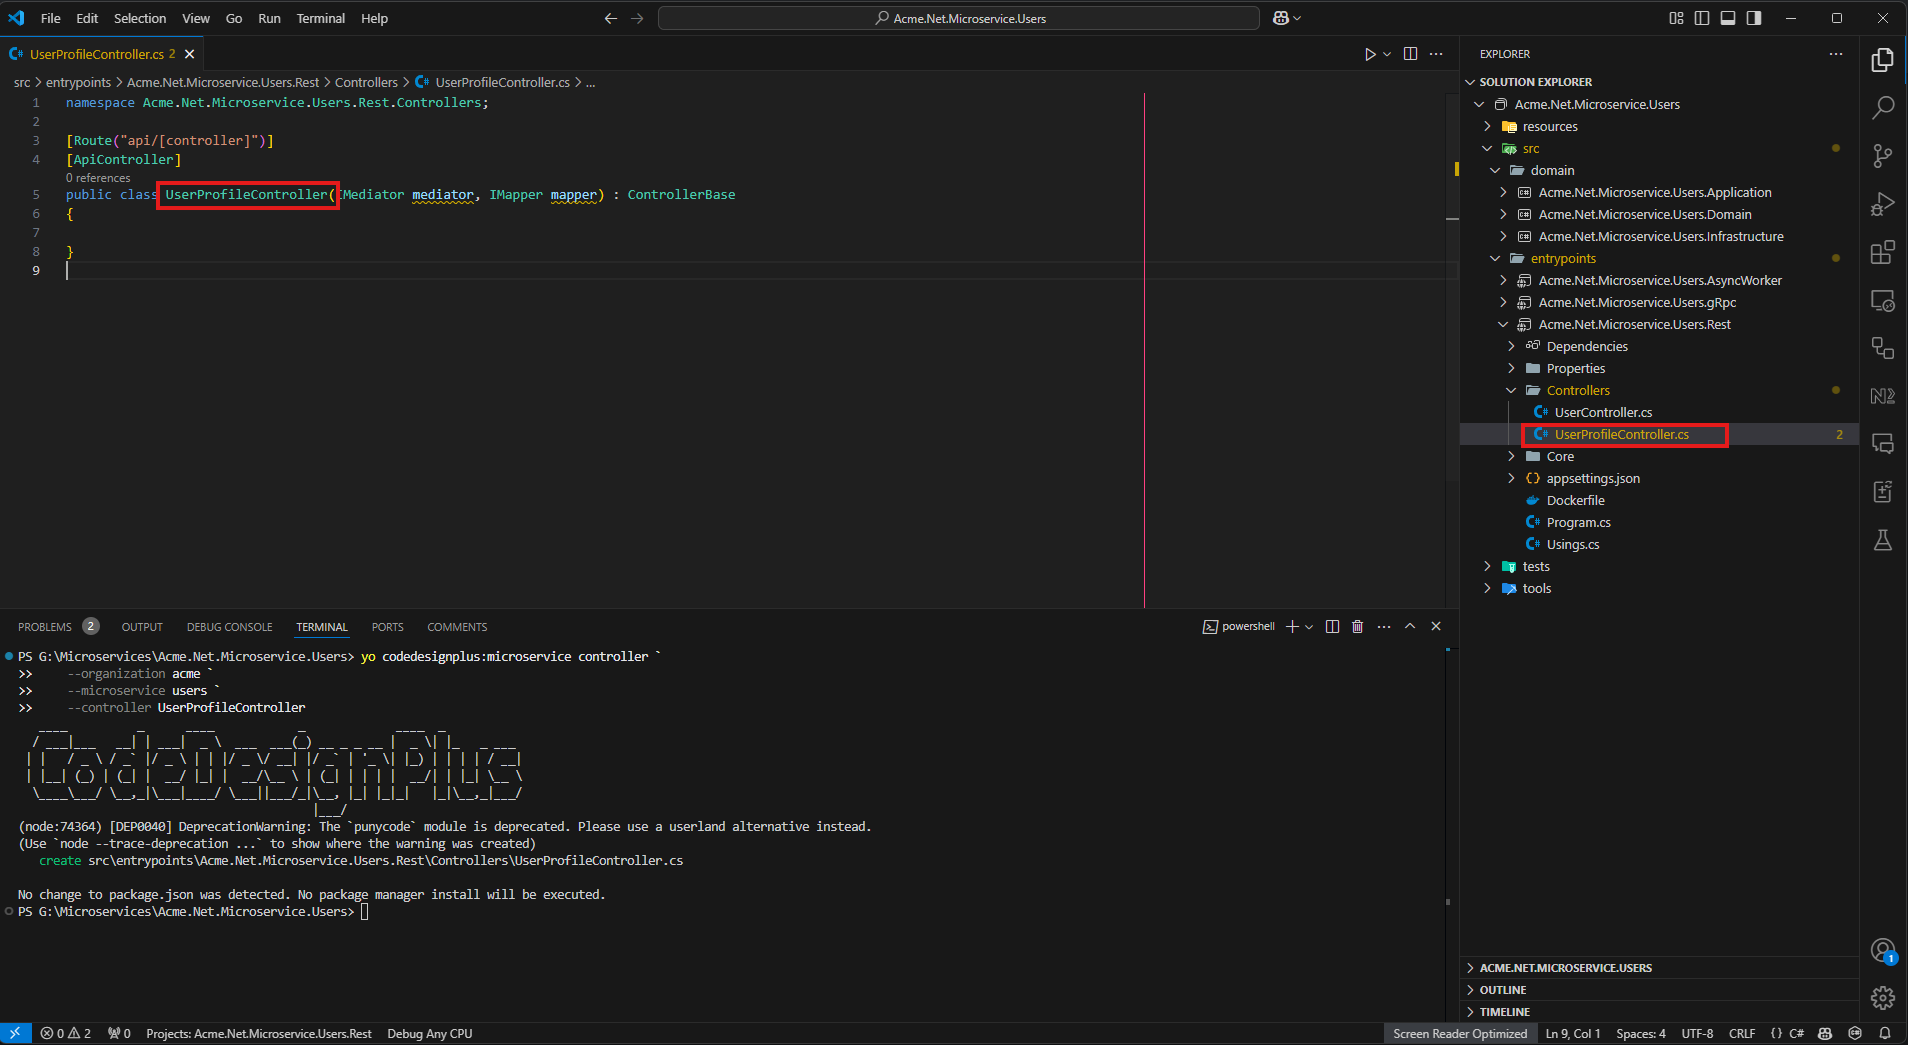Click the Ln 9, Col 1 indicator
1908x1045 pixels.
coord(1573,1033)
